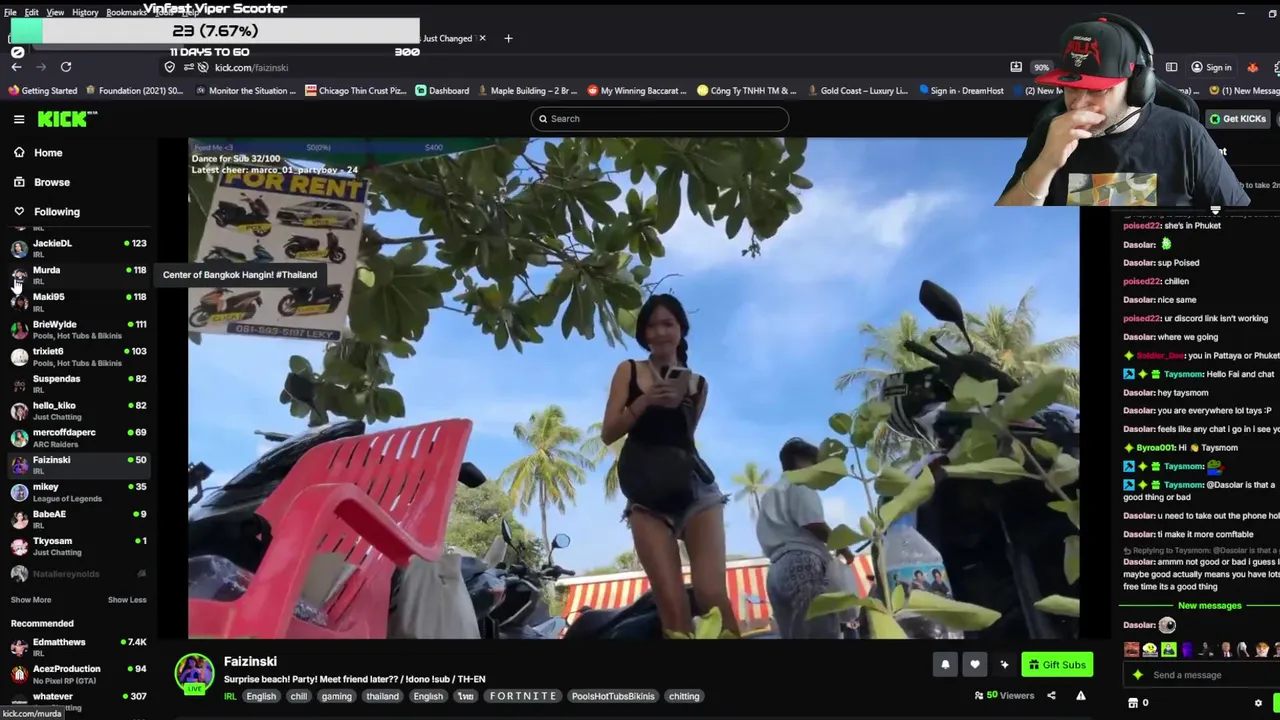Image resolution: width=1280 pixels, height=720 pixels.
Task: Click the FORTNITE tag
Action: point(523,697)
